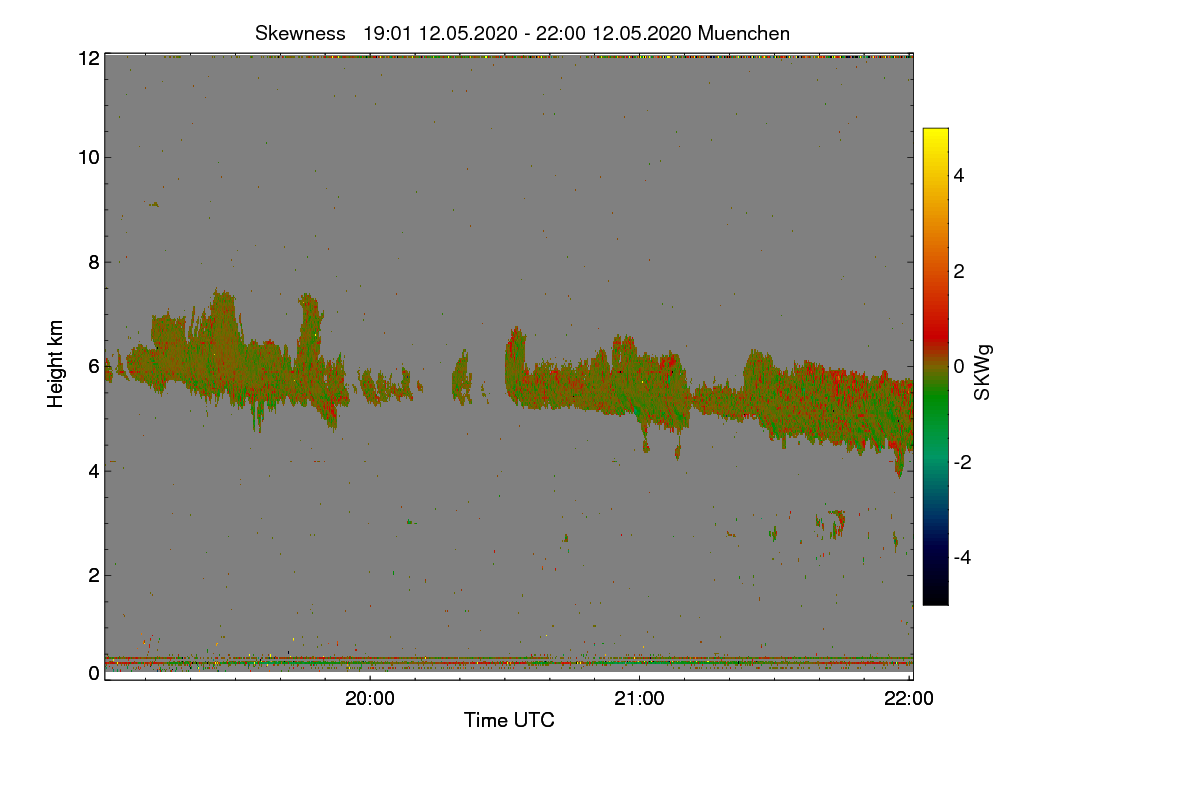Click the Time UTC axis label
1200x800 pixels.
click(509, 720)
